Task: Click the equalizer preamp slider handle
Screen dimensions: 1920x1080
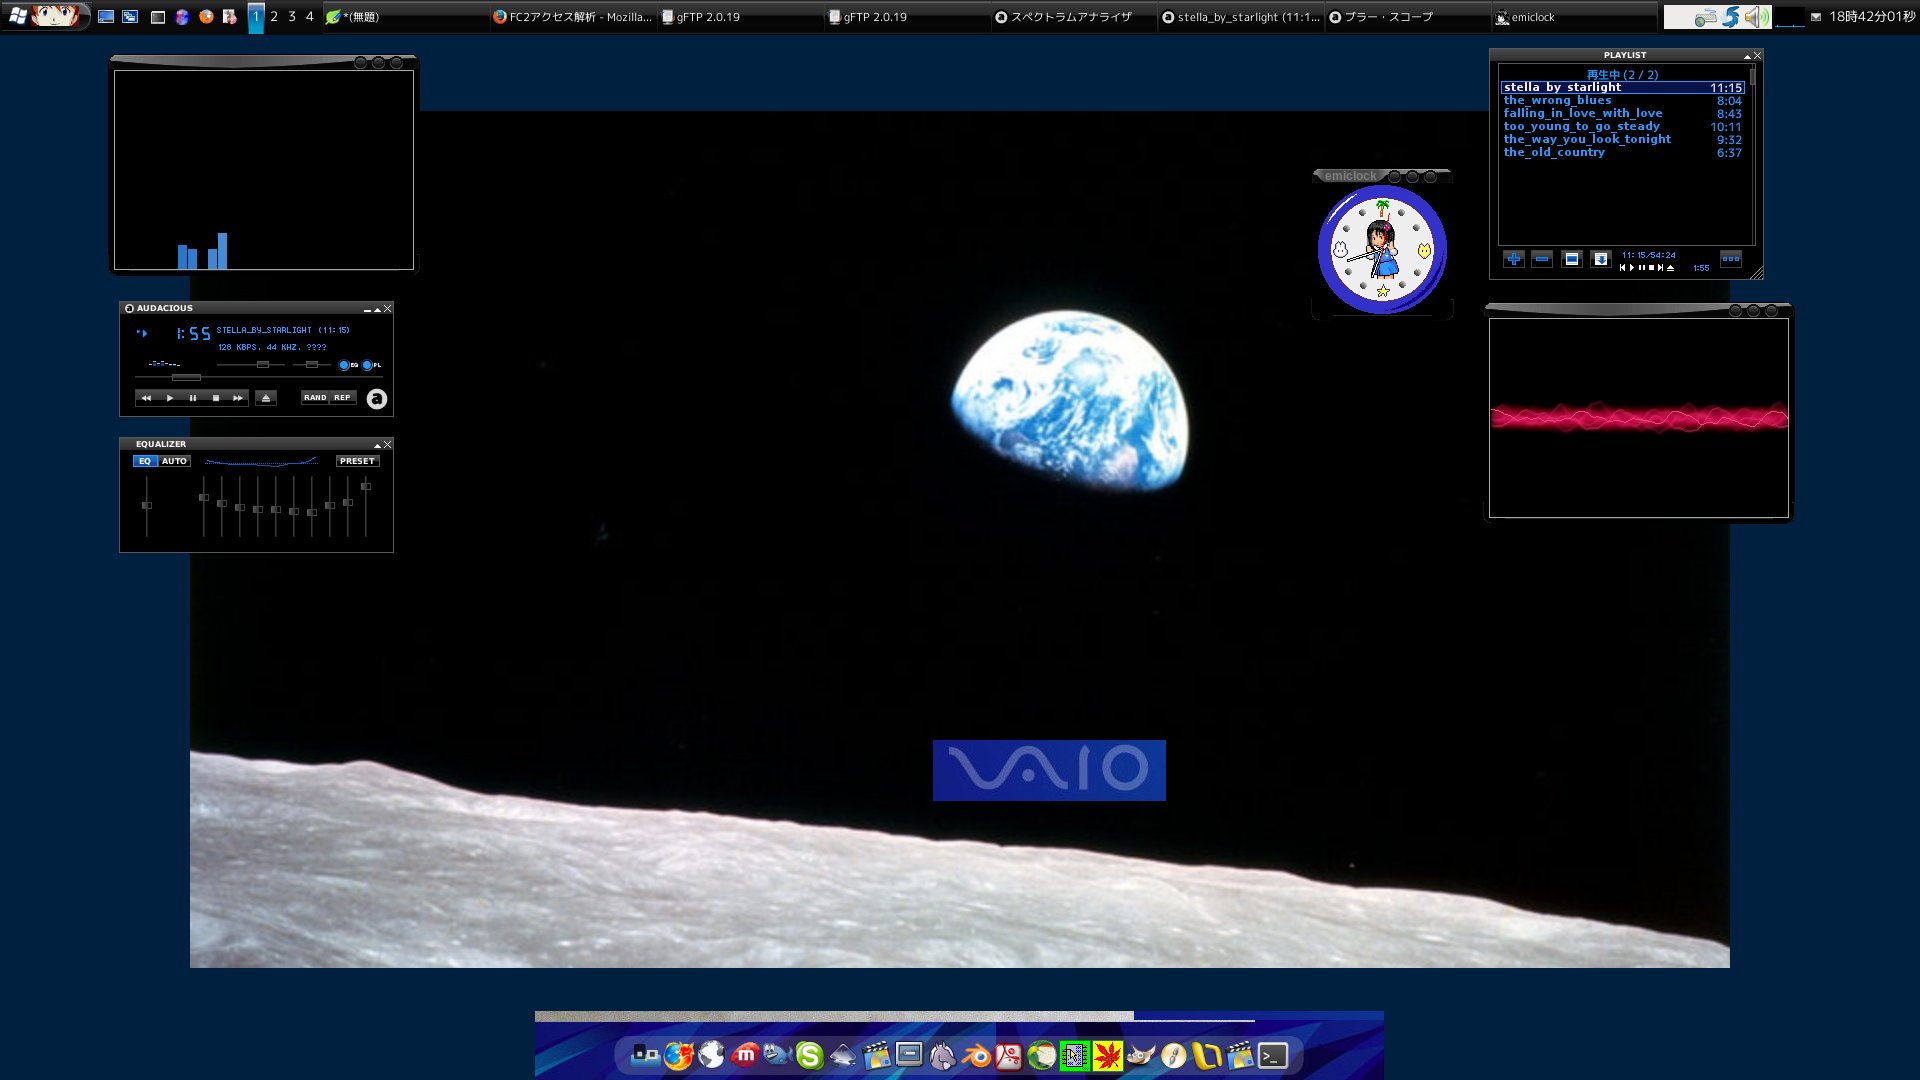Action: [147, 505]
